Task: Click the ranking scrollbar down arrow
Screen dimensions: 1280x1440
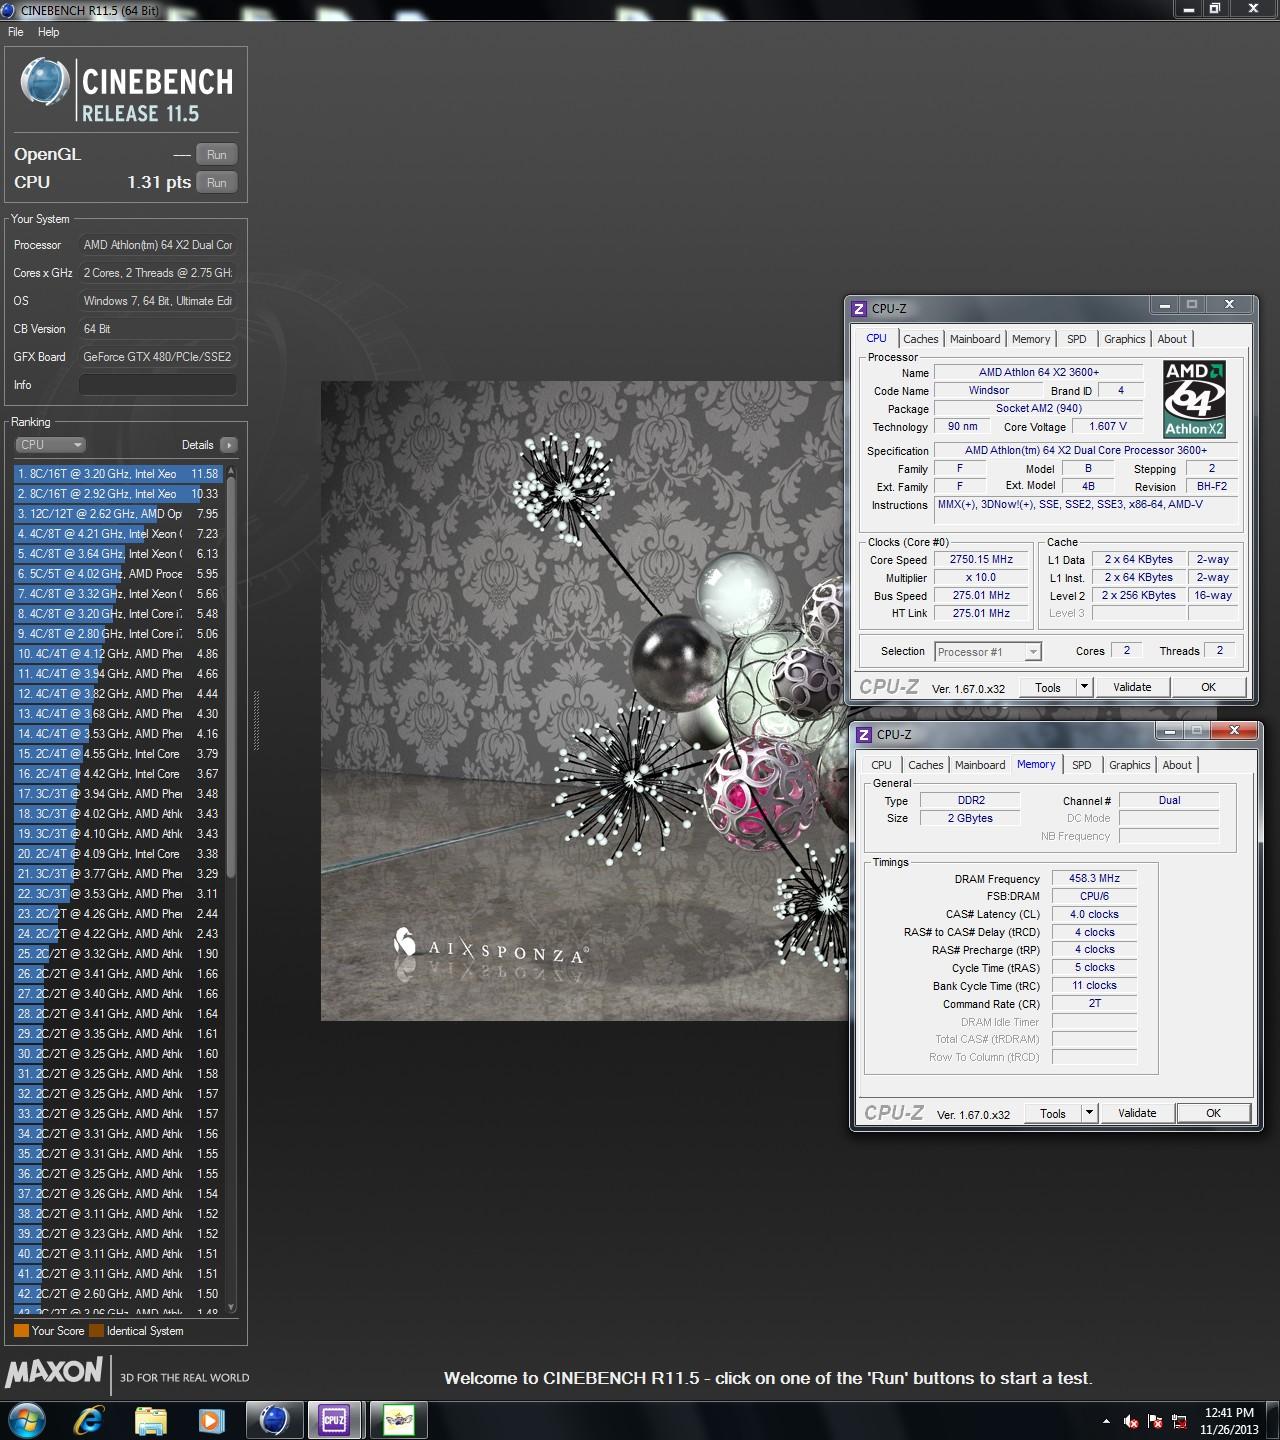Action: 231,1307
